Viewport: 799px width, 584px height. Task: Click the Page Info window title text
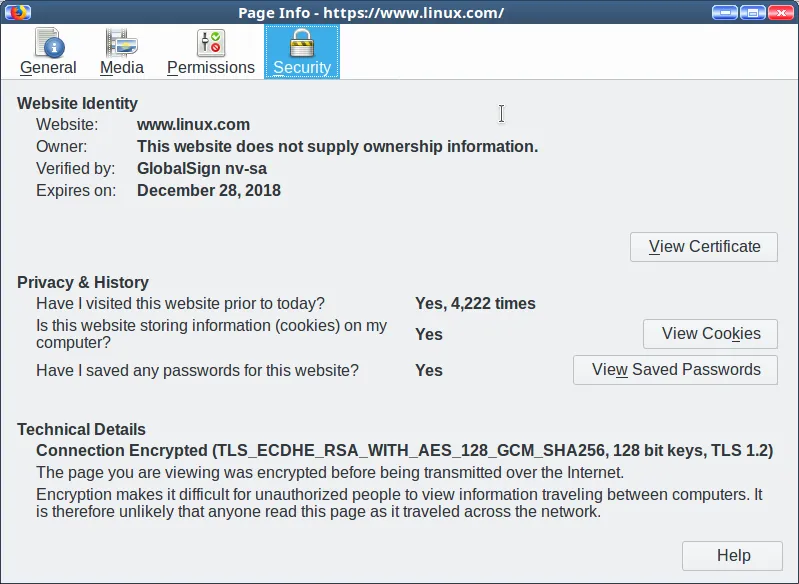pyautogui.click(x=370, y=13)
